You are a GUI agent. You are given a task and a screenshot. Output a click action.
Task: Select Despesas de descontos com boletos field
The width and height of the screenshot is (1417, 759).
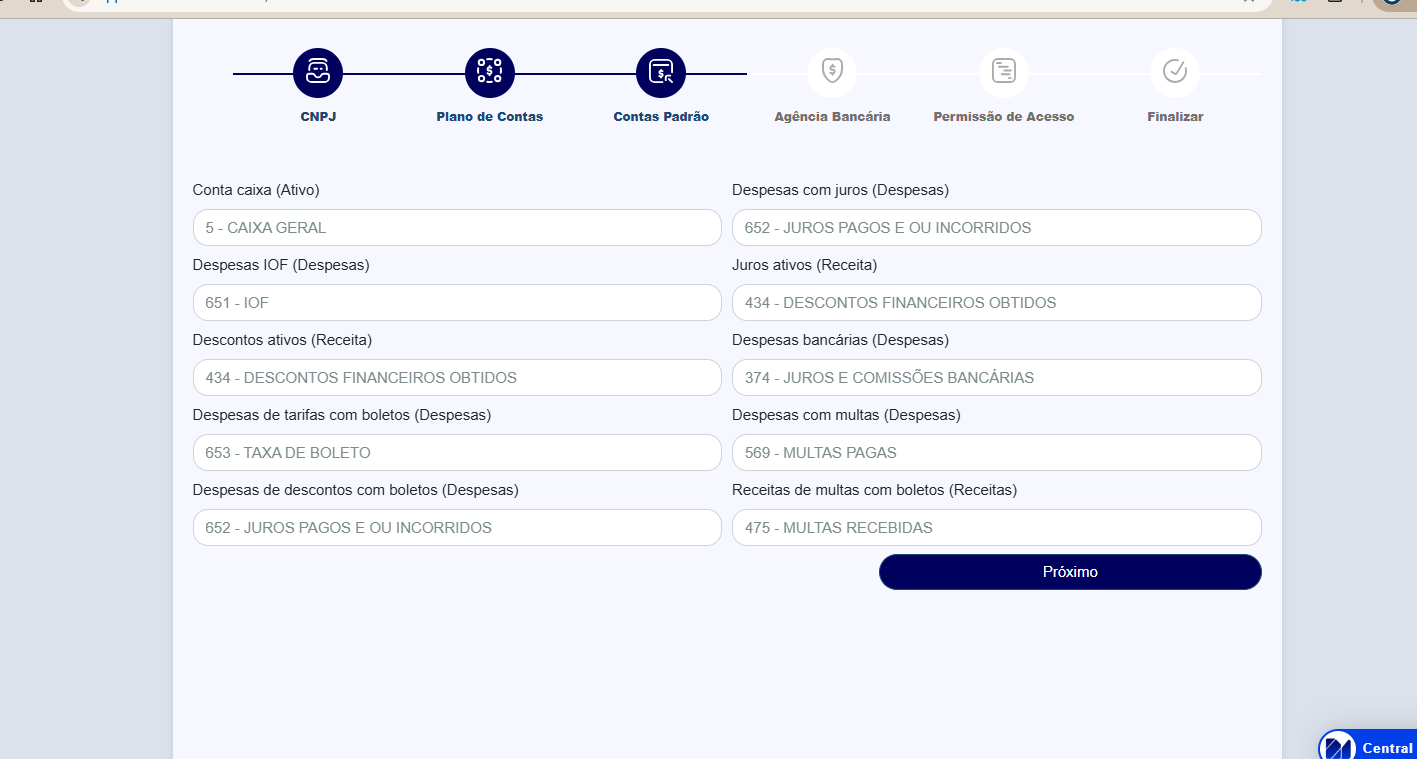pyautogui.click(x=457, y=528)
